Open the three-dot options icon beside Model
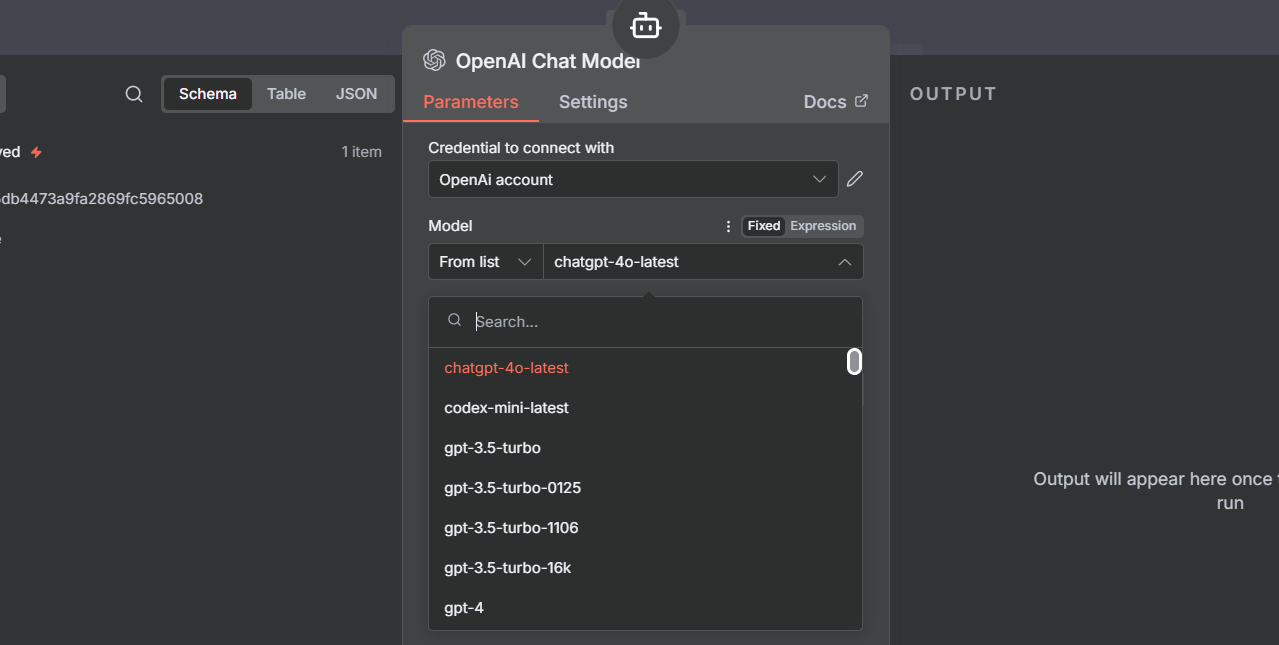The image size is (1279, 645). [727, 226]
